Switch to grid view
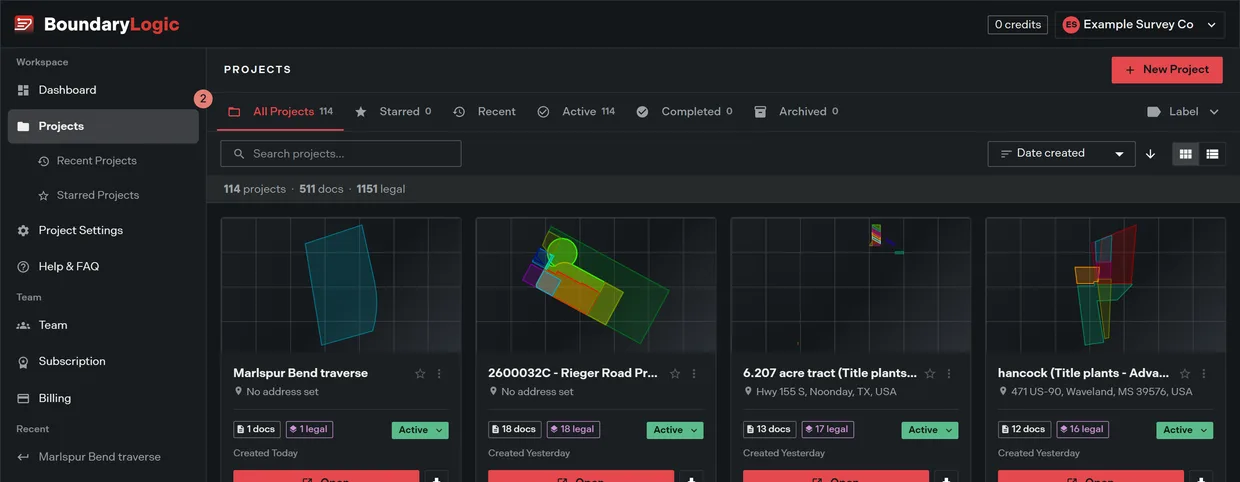Image resolution: width=1240 pixels, height=482 pixels. [x=1186, y=154]
